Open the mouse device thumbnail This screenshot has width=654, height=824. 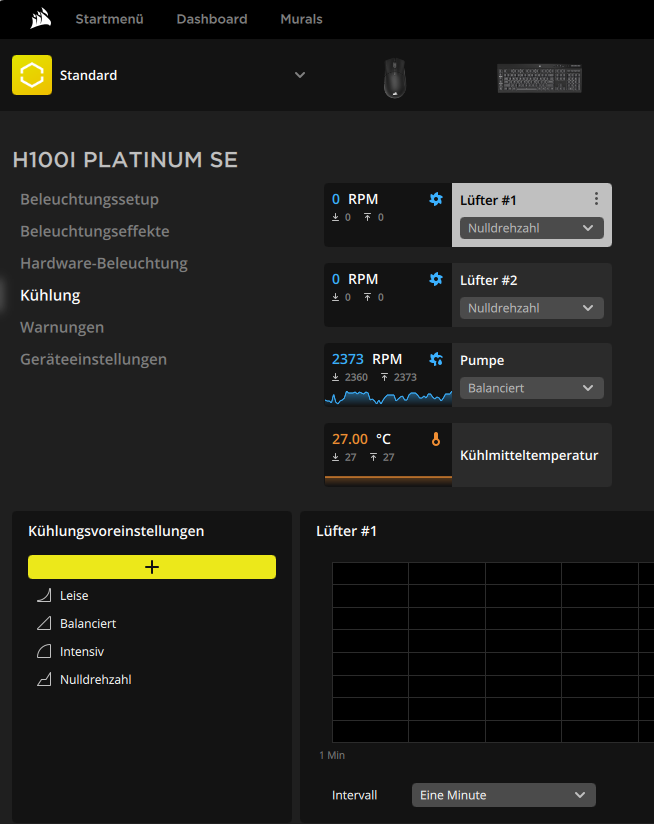coord(395,78)
